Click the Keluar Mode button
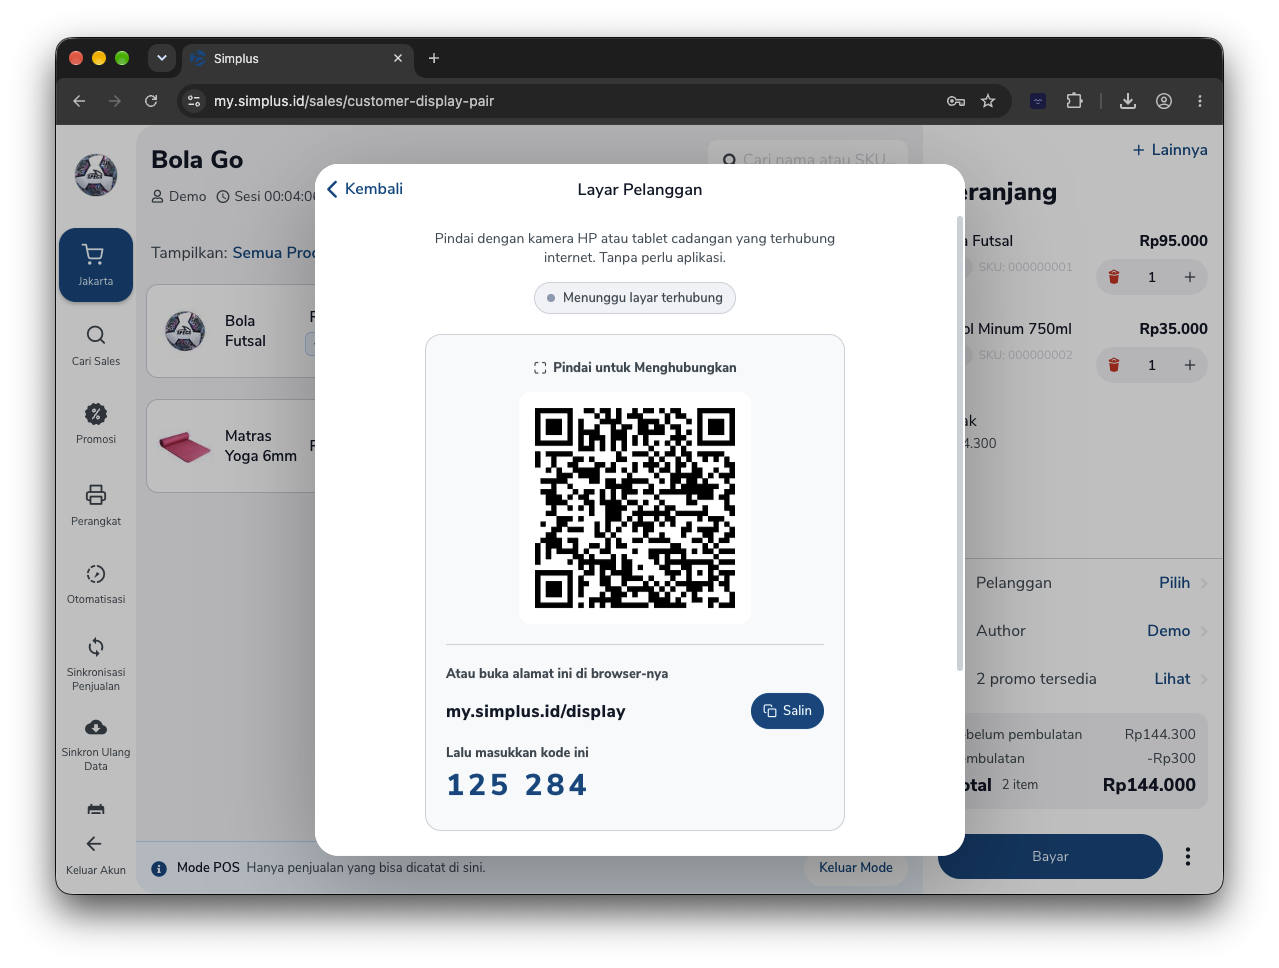 [x=856, y=868]
